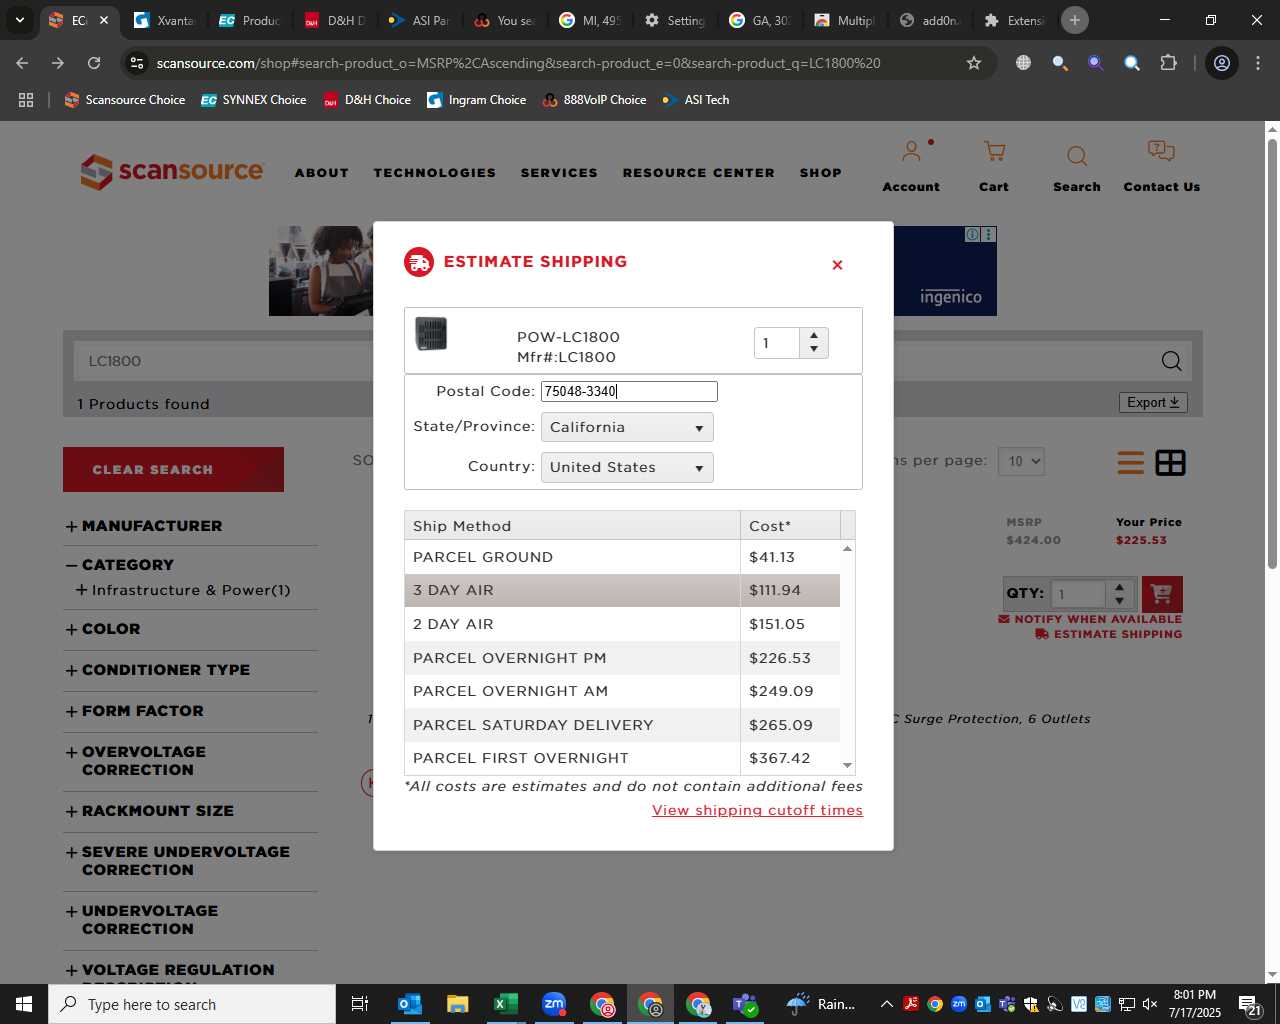Select PARCEL FIRST OVERNIGHT row

coord(622,758)
